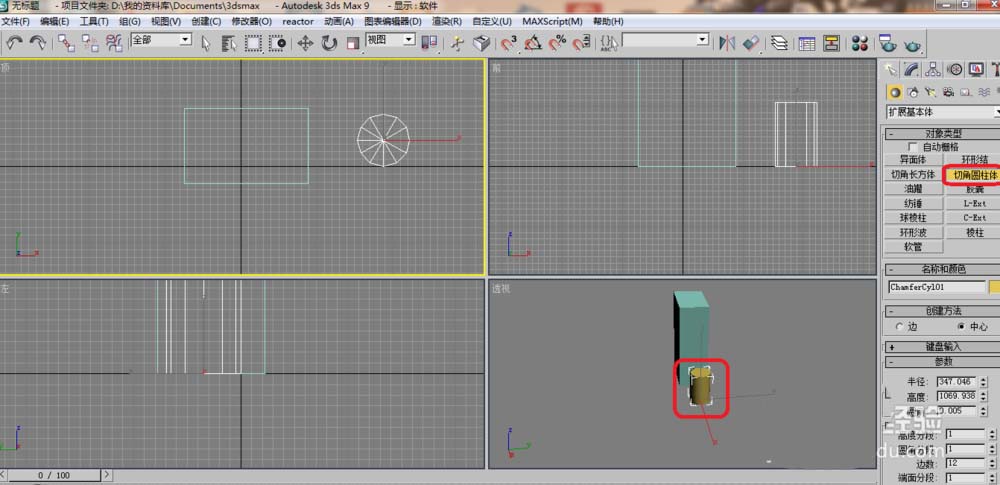Screen dimensions: 1000x485
Task: Open the 修改器(O) menu
Action: click(251, 21)
